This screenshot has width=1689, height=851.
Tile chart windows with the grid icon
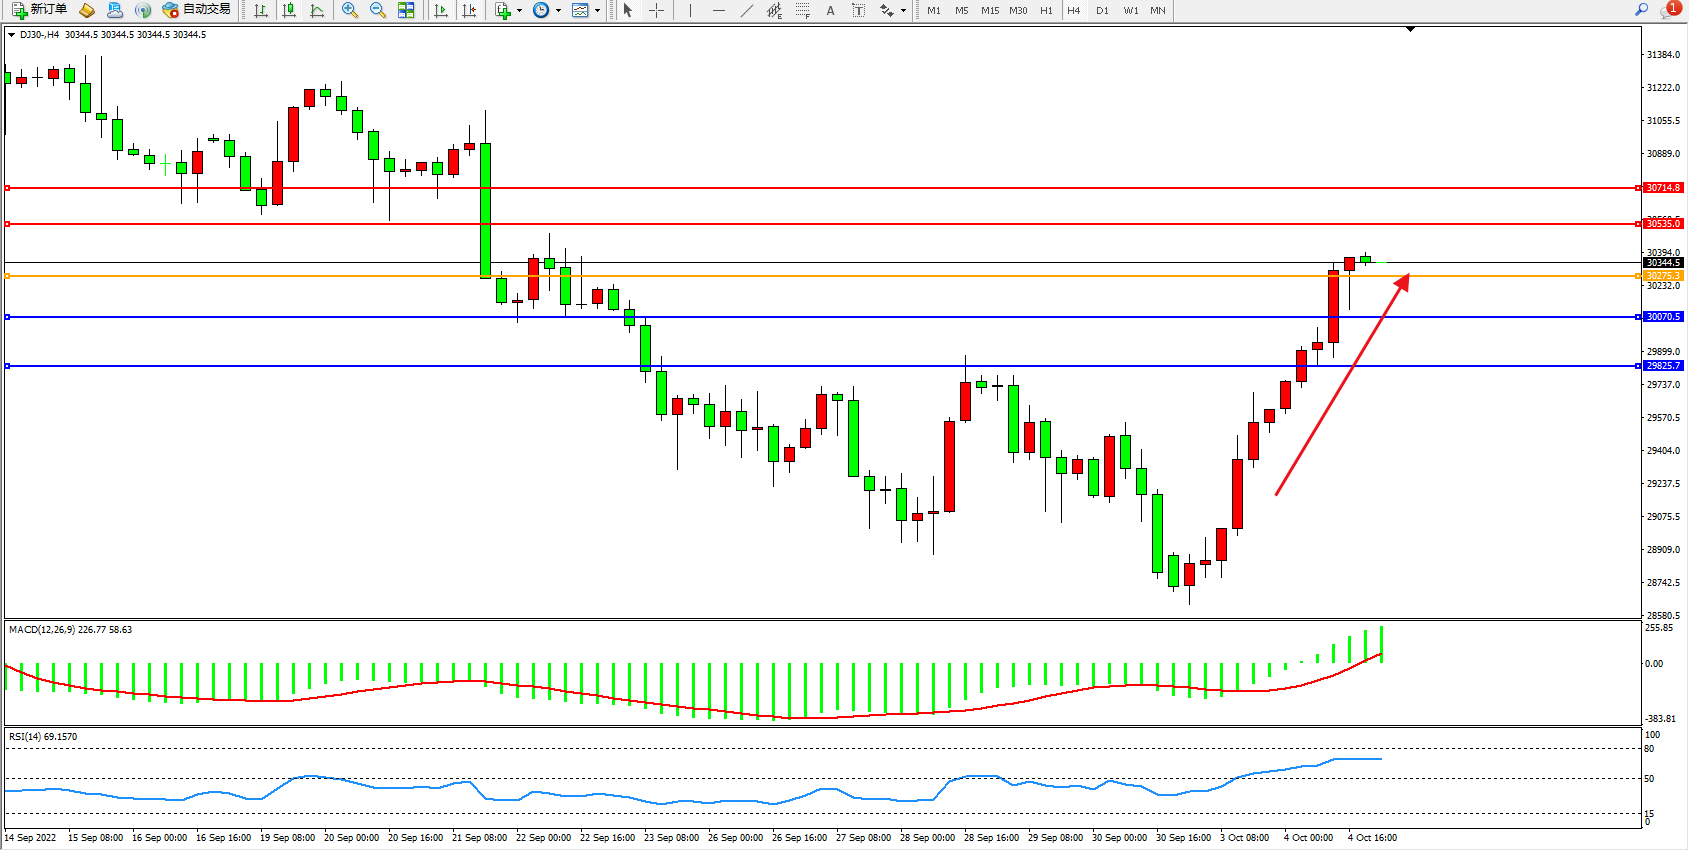click(x=406, y=10)
